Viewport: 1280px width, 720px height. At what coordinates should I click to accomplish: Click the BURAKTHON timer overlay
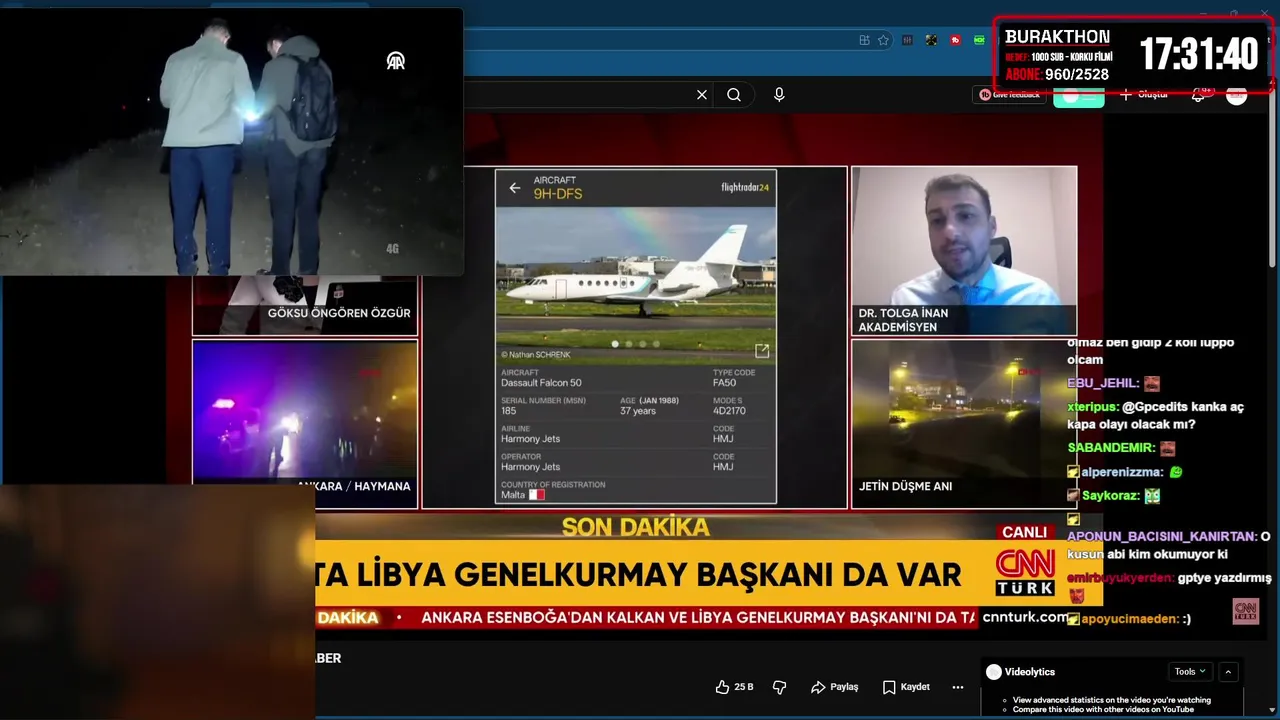[x=1133, y=54]
